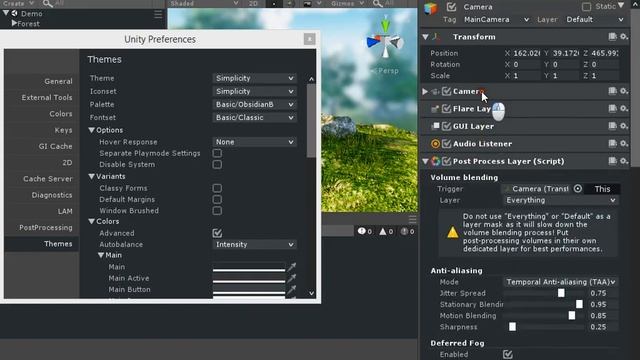Click the Main color swatch
The image size is (640, 360).
coord(249,267)
